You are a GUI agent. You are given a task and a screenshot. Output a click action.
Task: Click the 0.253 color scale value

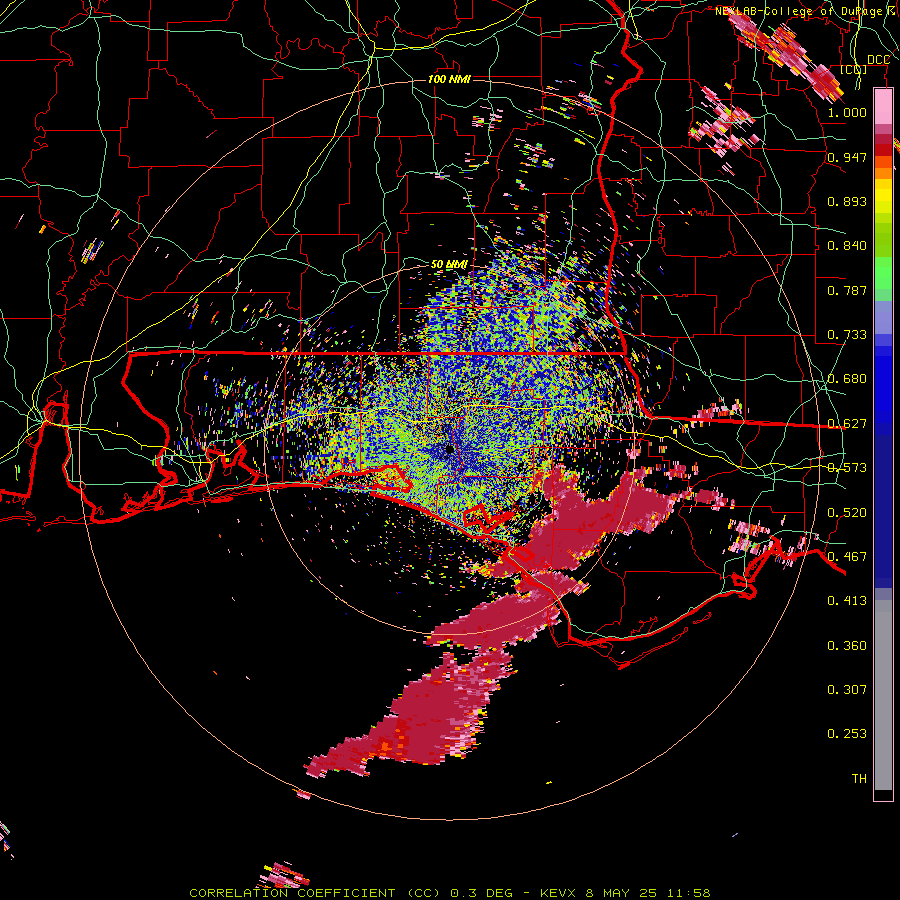point(847,734)
